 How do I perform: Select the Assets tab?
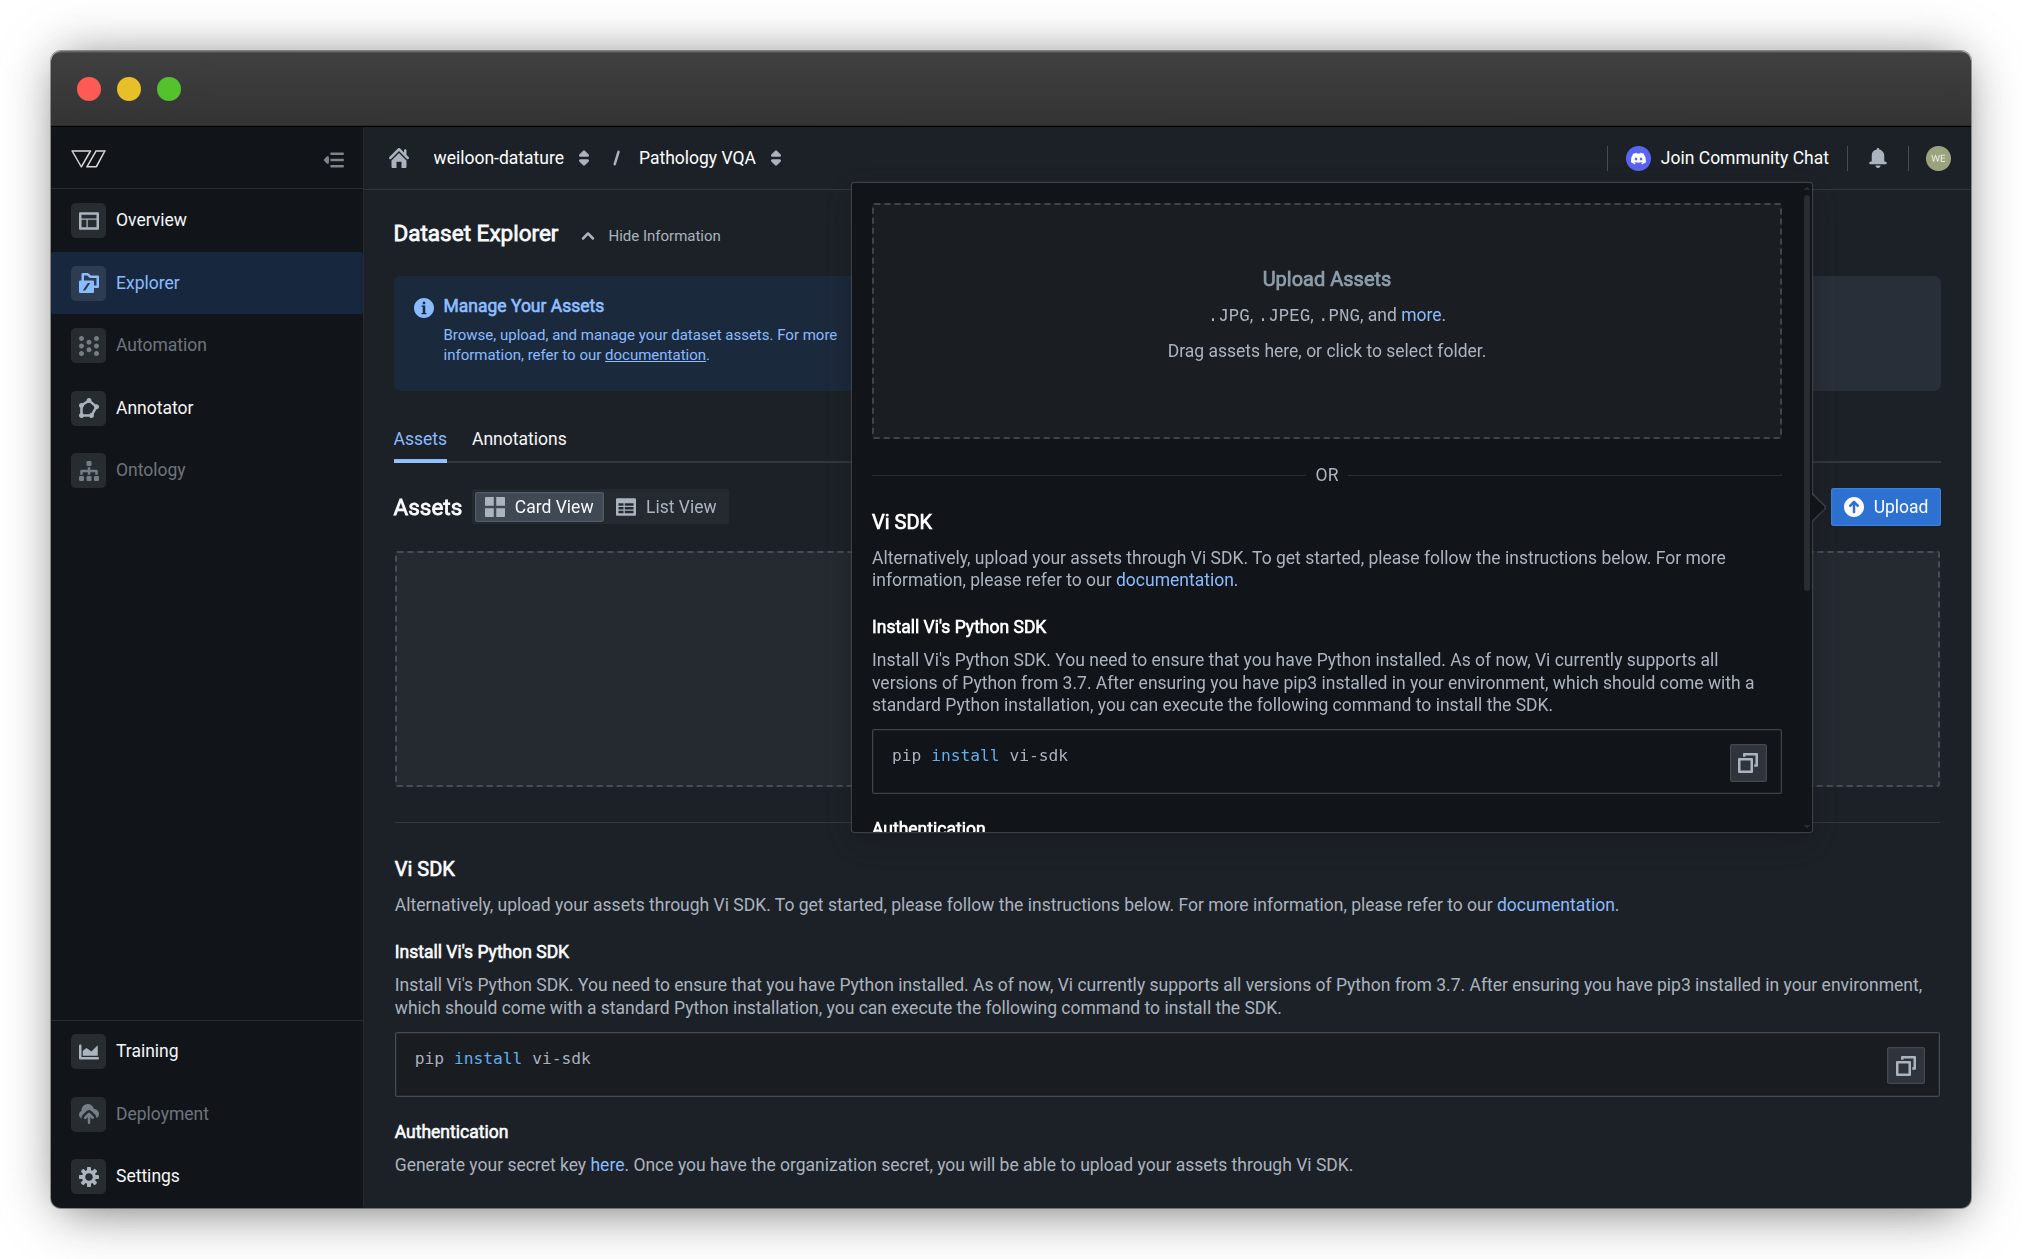click(419, 439)
